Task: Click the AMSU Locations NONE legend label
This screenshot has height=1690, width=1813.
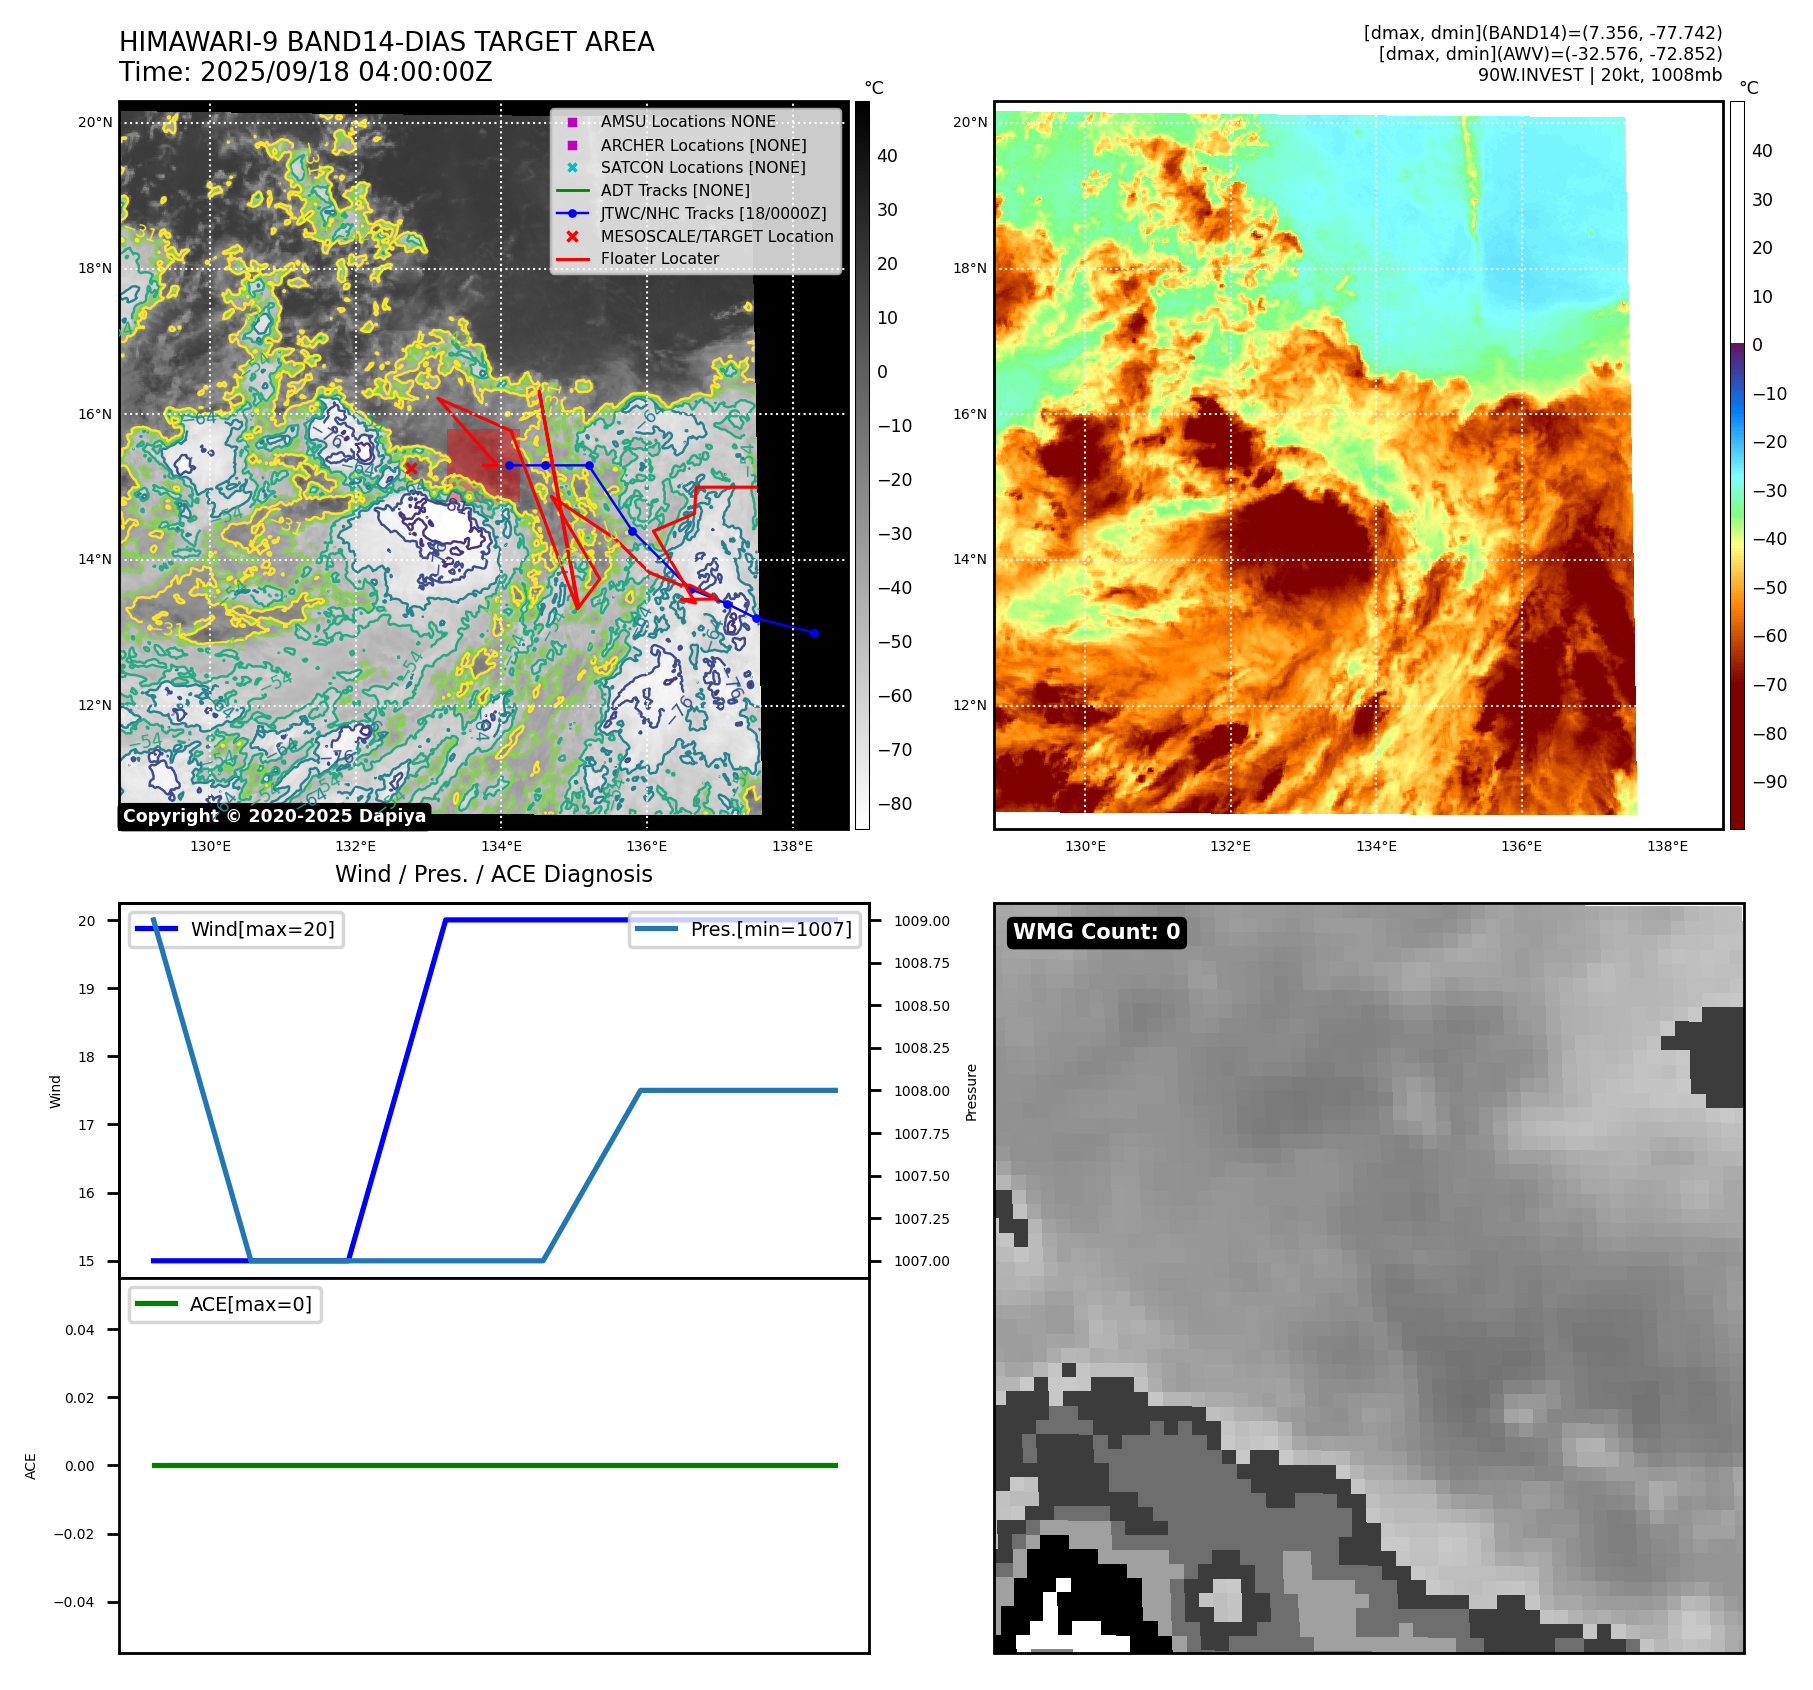Action: point(688,122)
